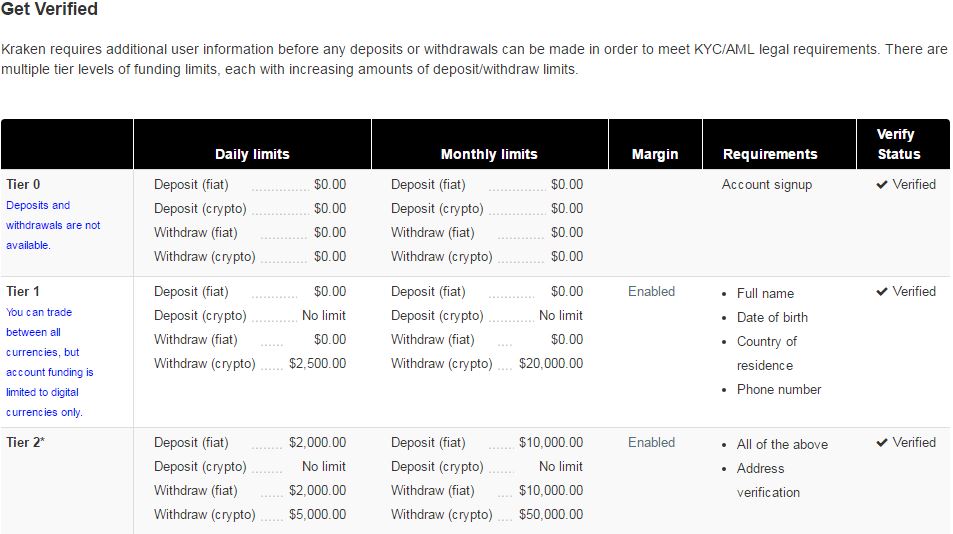This screenshot has width=953, height=534.
Task: Click the Address verification requirement
Action: tap(768, 481)
